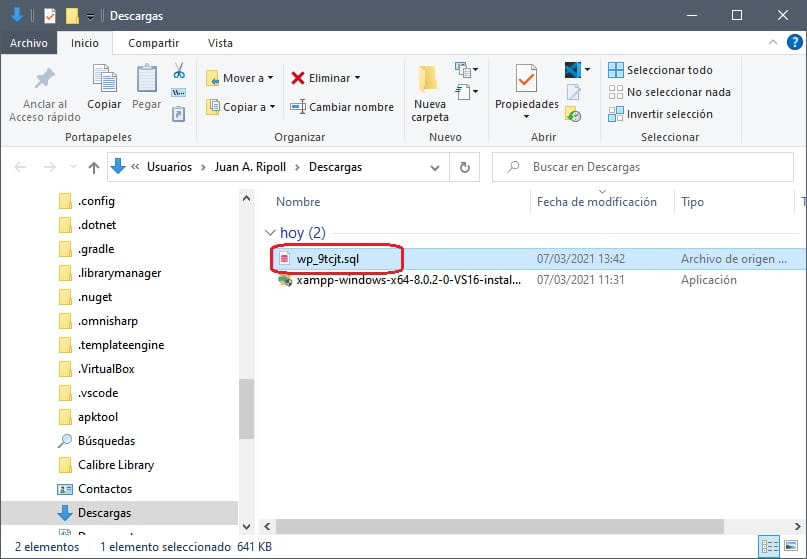This screenshot has height=559, width=807.
Task: Click Descargas in the address path
Action: coord(335,167)
